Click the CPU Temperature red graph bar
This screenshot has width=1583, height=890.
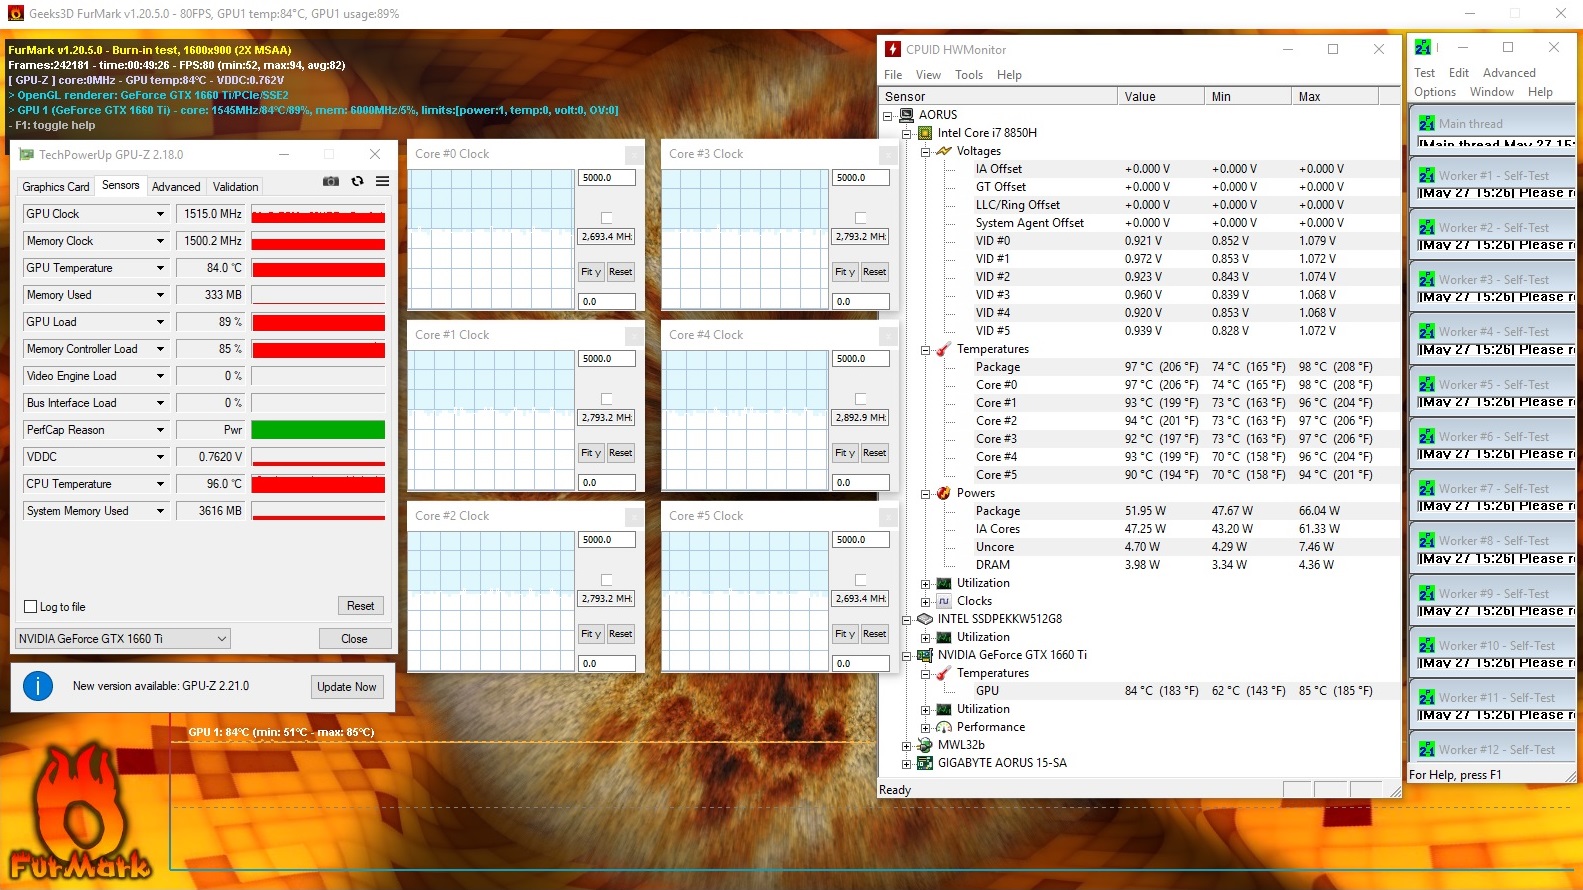pyautogui.click(x=318, y=484)
